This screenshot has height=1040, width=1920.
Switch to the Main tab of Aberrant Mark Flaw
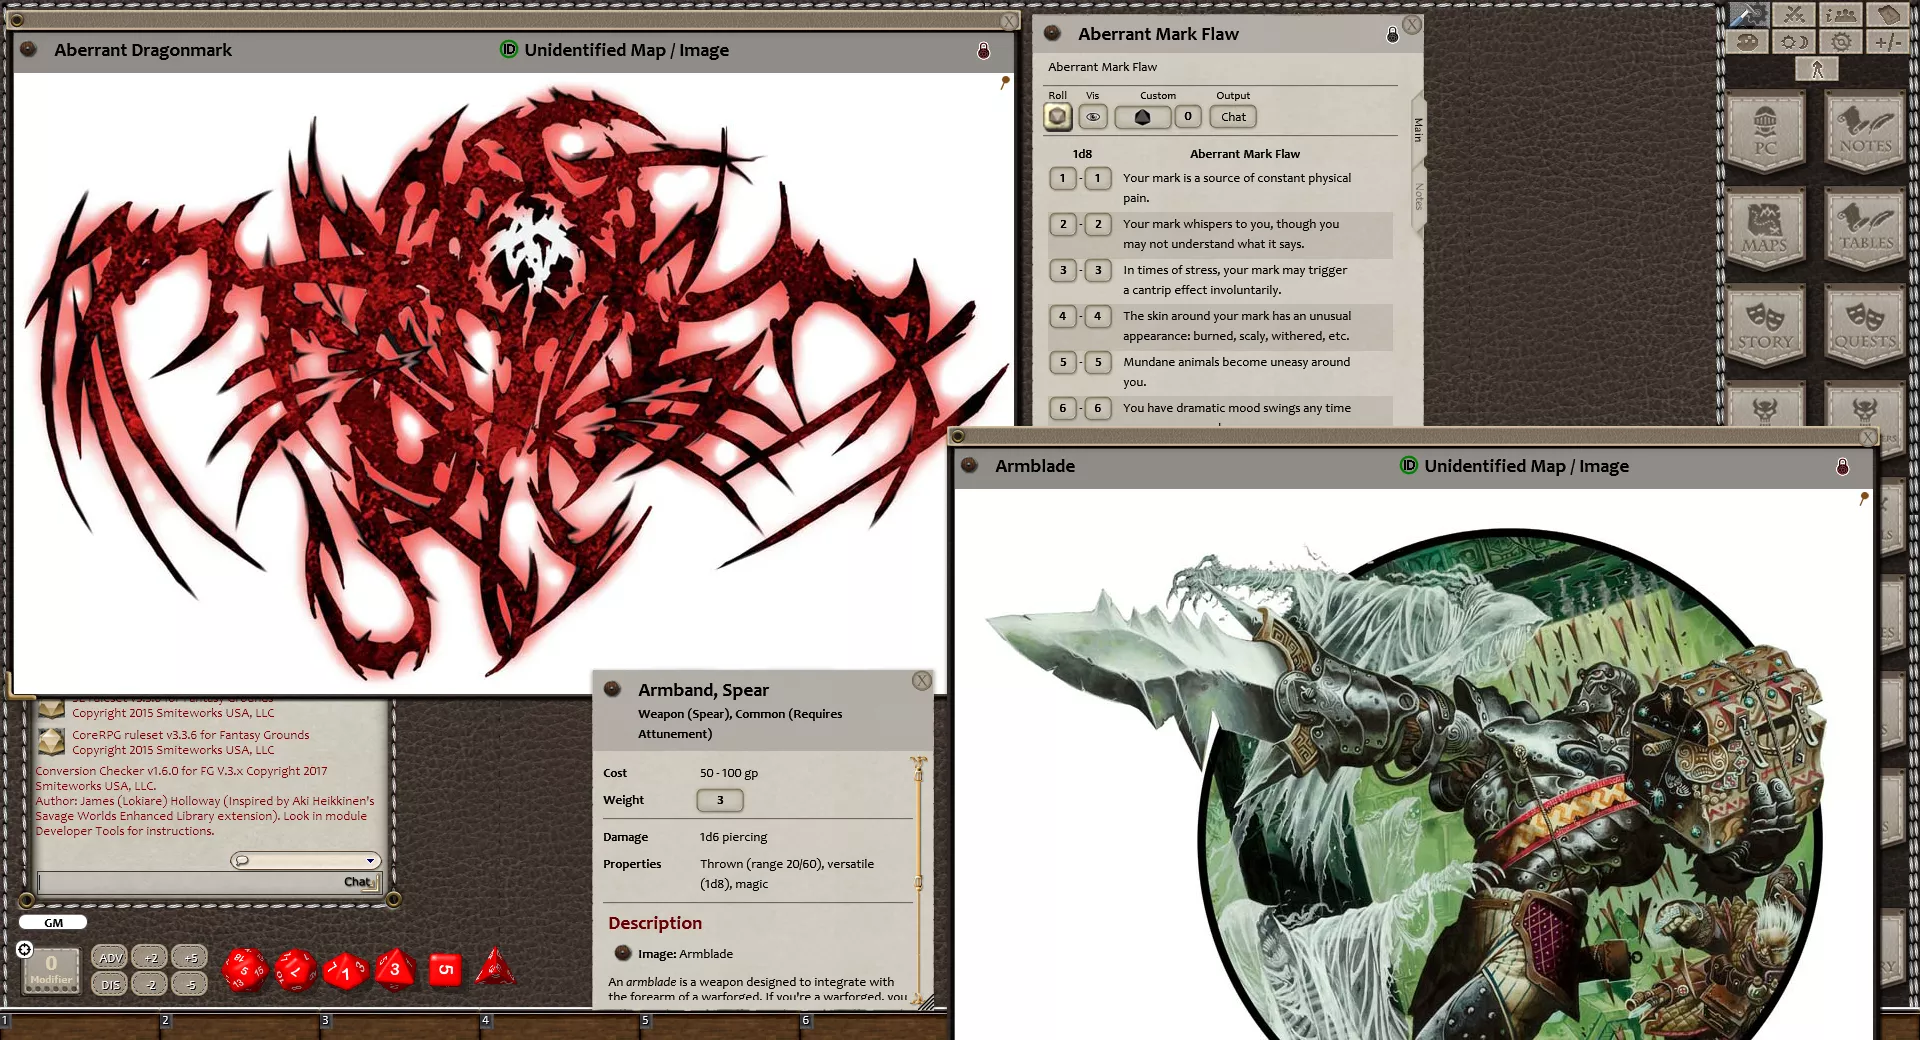[x=1418, y=129]
